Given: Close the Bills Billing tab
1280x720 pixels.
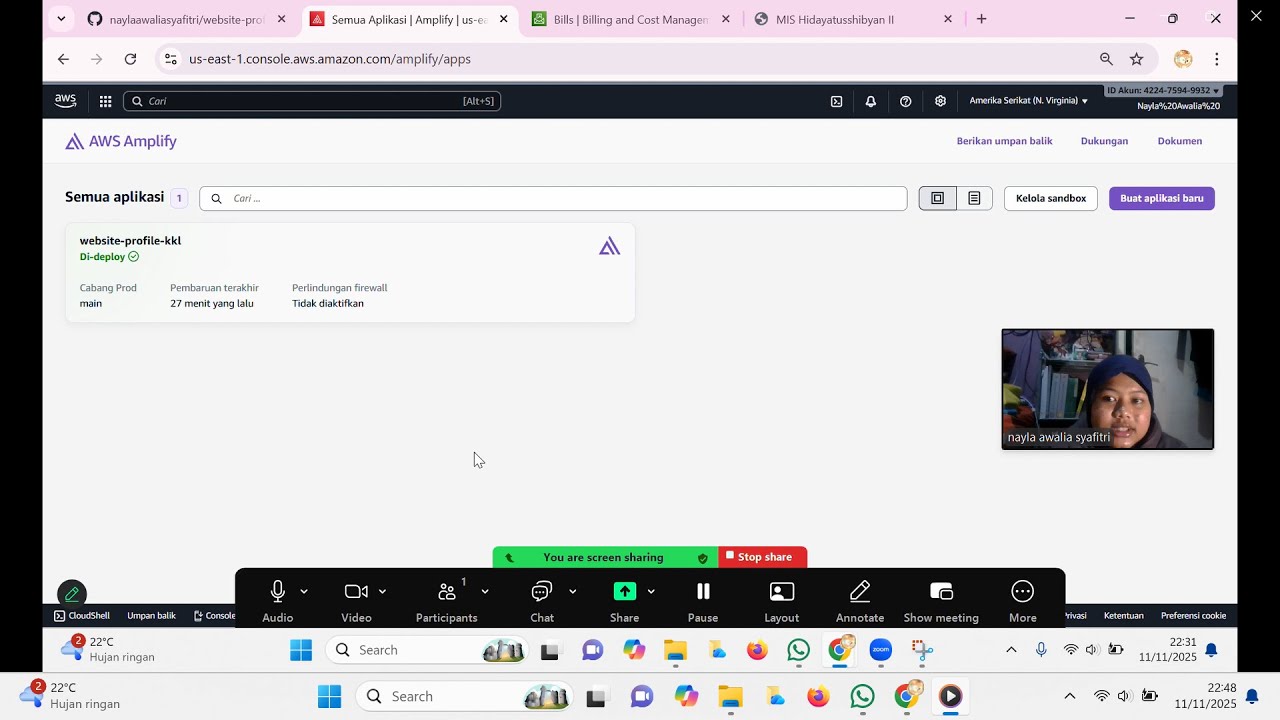Looking at the screenshot, I should point(725,19).
